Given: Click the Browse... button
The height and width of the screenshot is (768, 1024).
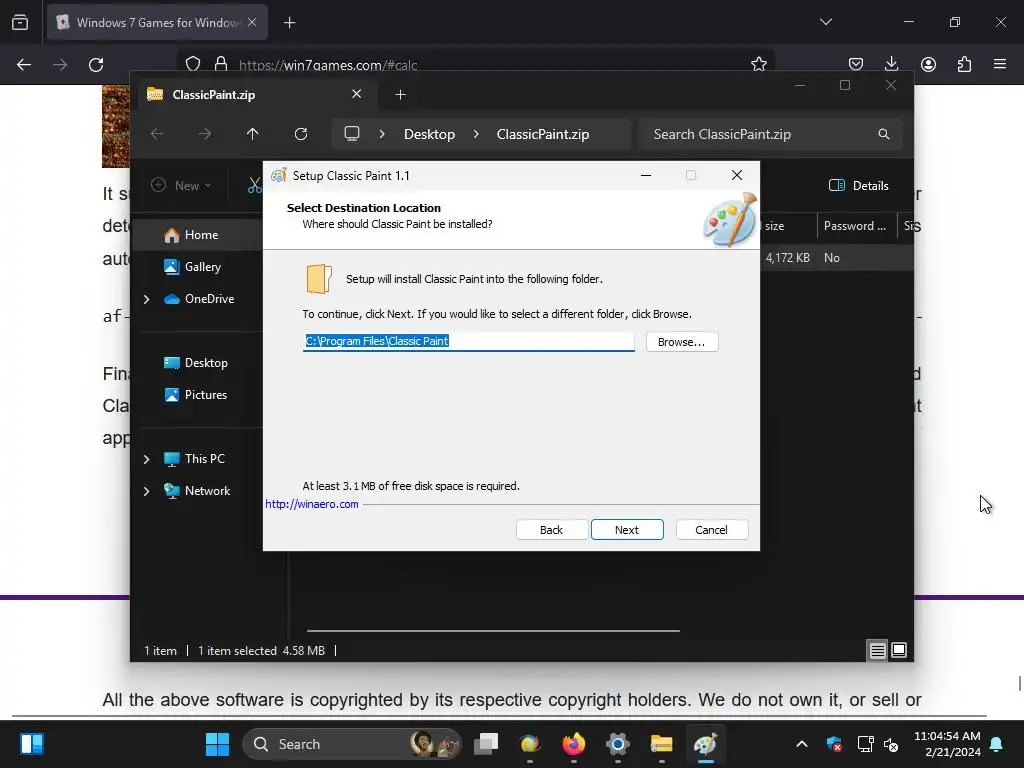Looking at the screenshot, I should coord(682,342).
